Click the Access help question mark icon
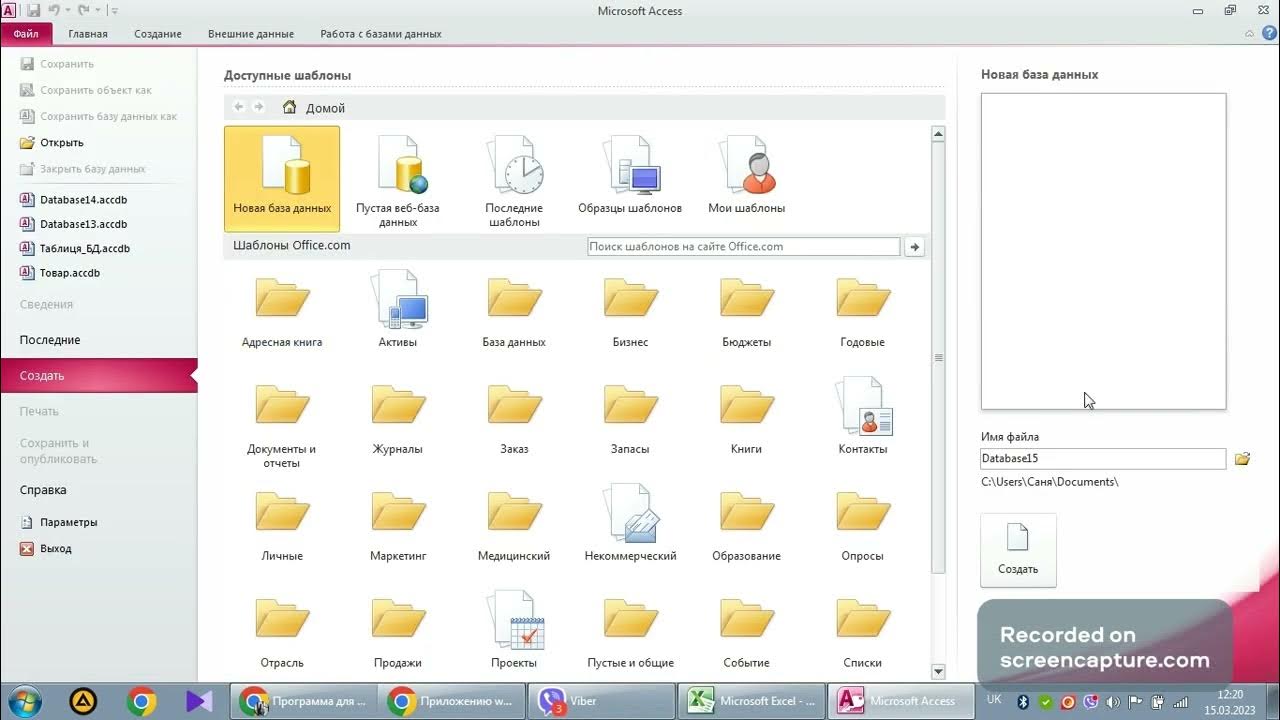Viewport: 1280px width, 720px height. coord(1269,33)
